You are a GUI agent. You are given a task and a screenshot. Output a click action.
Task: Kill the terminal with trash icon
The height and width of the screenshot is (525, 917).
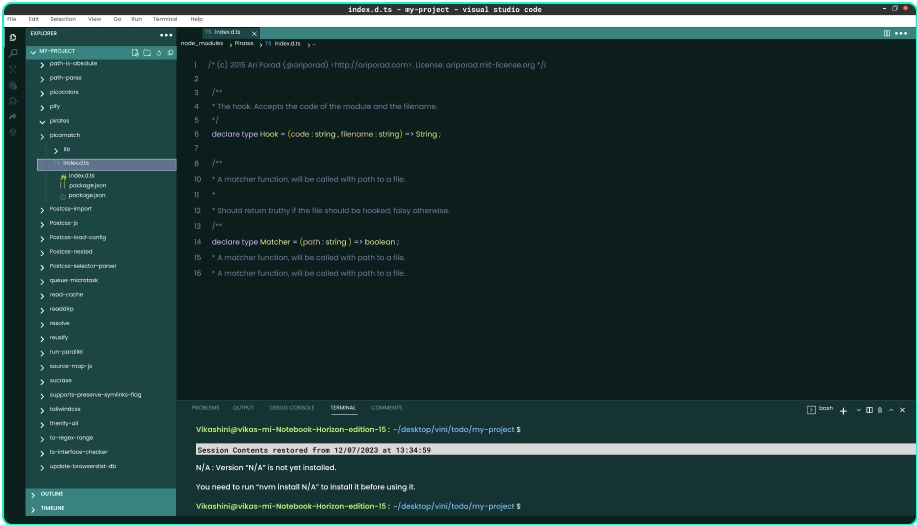(880, 410)
